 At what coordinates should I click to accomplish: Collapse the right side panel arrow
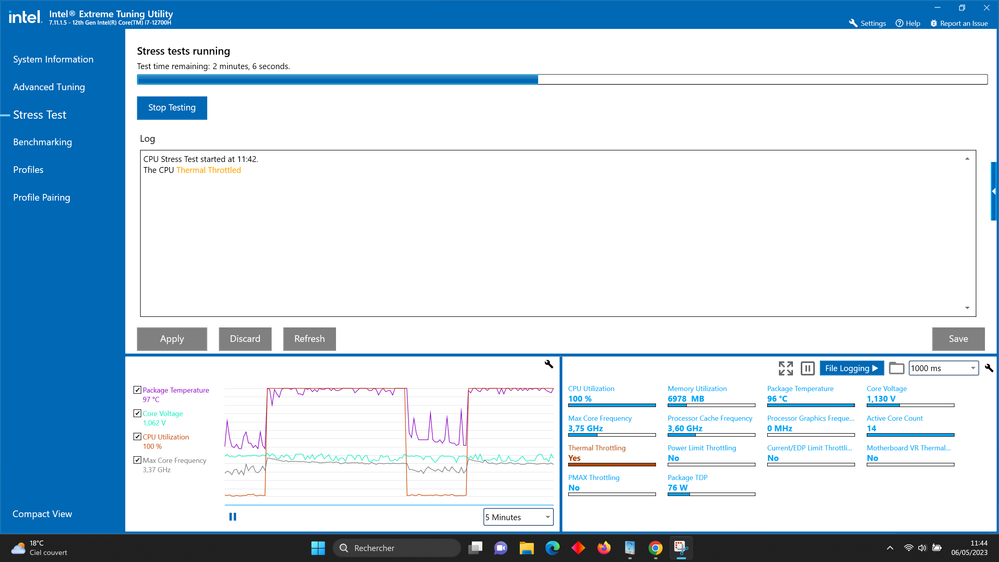pyautogui.click(x=994, y=191)
